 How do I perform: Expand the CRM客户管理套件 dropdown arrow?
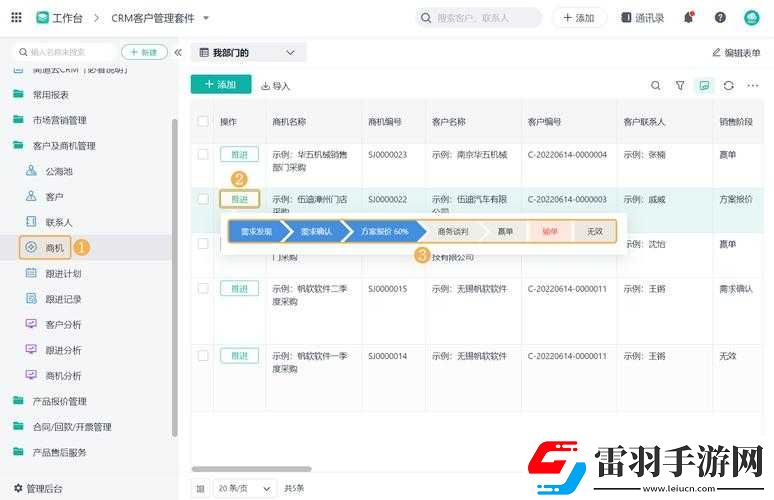(x=206, y=18)
